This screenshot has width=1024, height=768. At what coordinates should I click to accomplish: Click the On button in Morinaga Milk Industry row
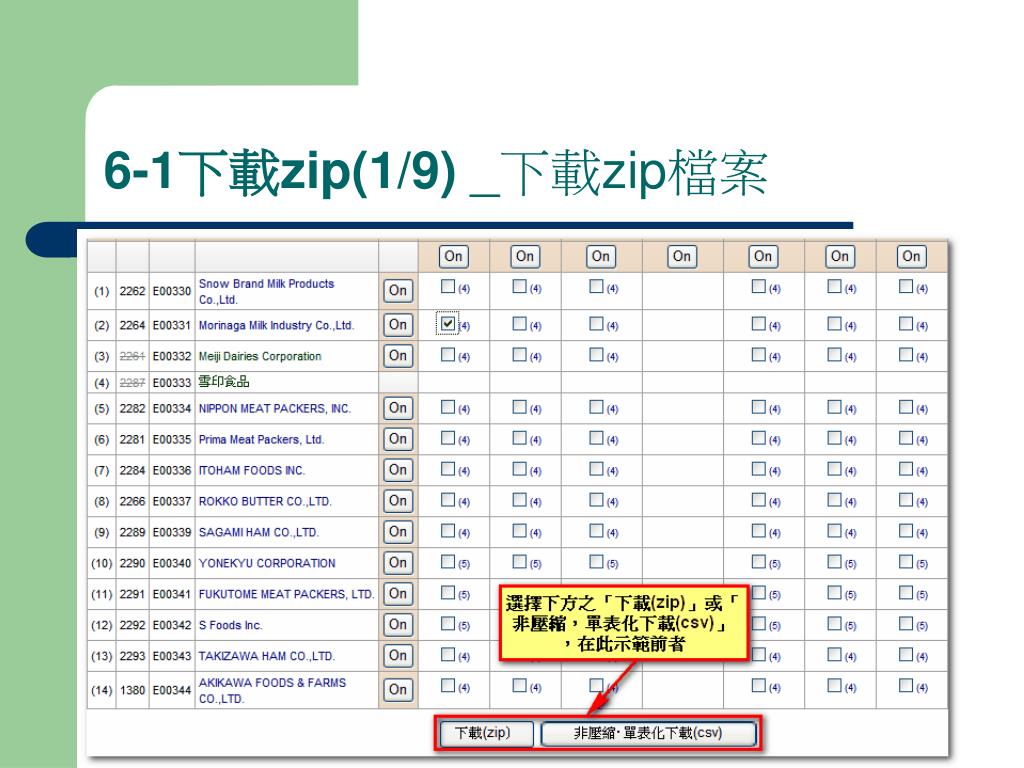point(398,325)
